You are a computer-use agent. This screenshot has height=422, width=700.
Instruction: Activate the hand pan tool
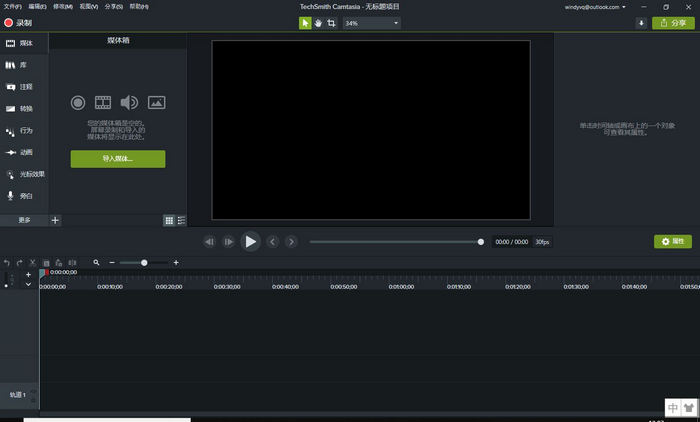click(318, 22)
